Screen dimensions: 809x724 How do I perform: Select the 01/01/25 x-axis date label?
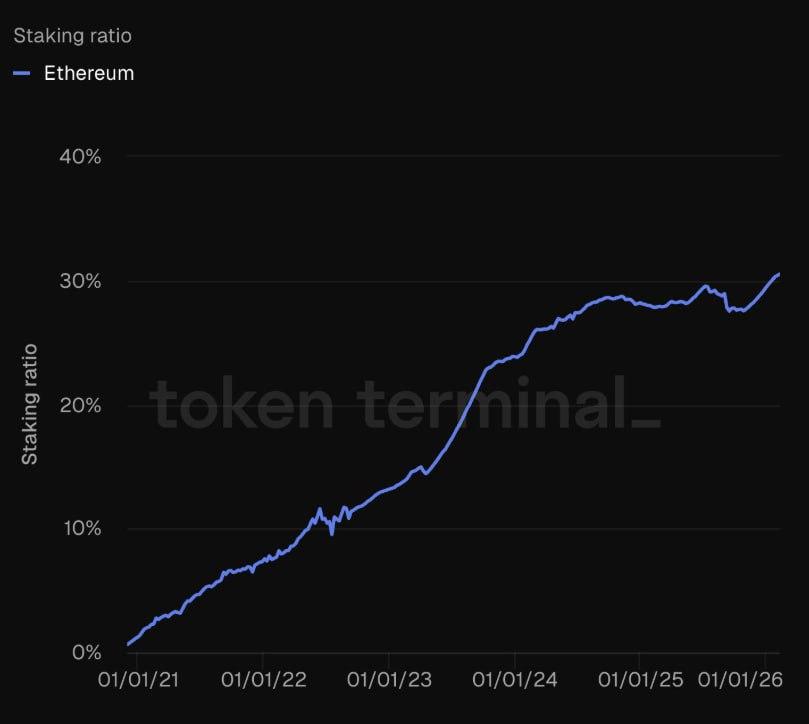[641, 681]
